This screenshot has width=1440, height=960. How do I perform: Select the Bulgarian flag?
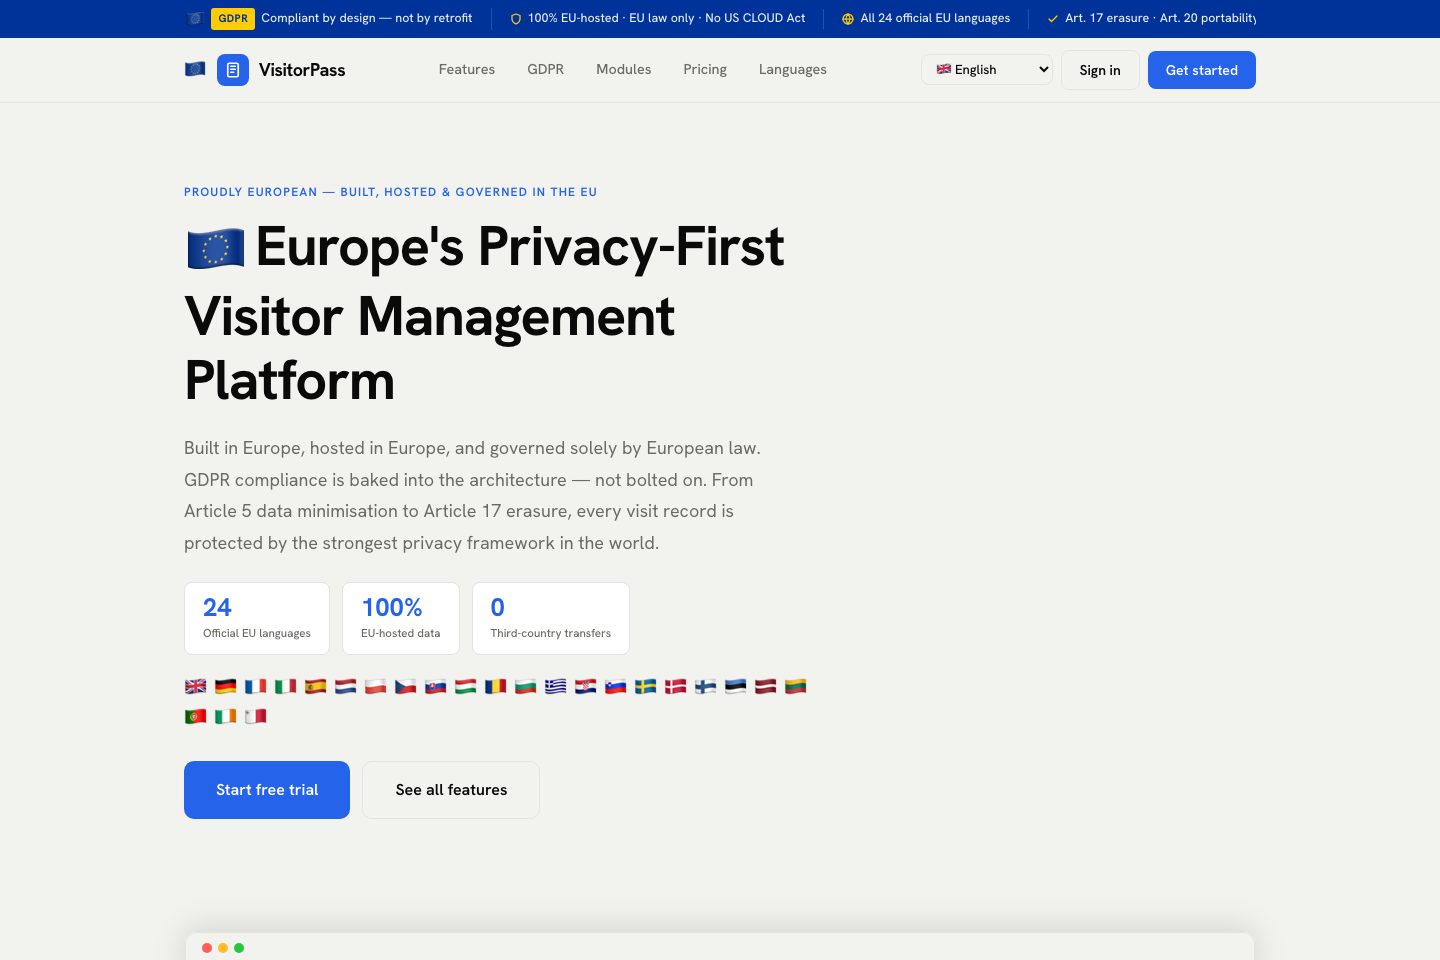click(x=526, y=686)
